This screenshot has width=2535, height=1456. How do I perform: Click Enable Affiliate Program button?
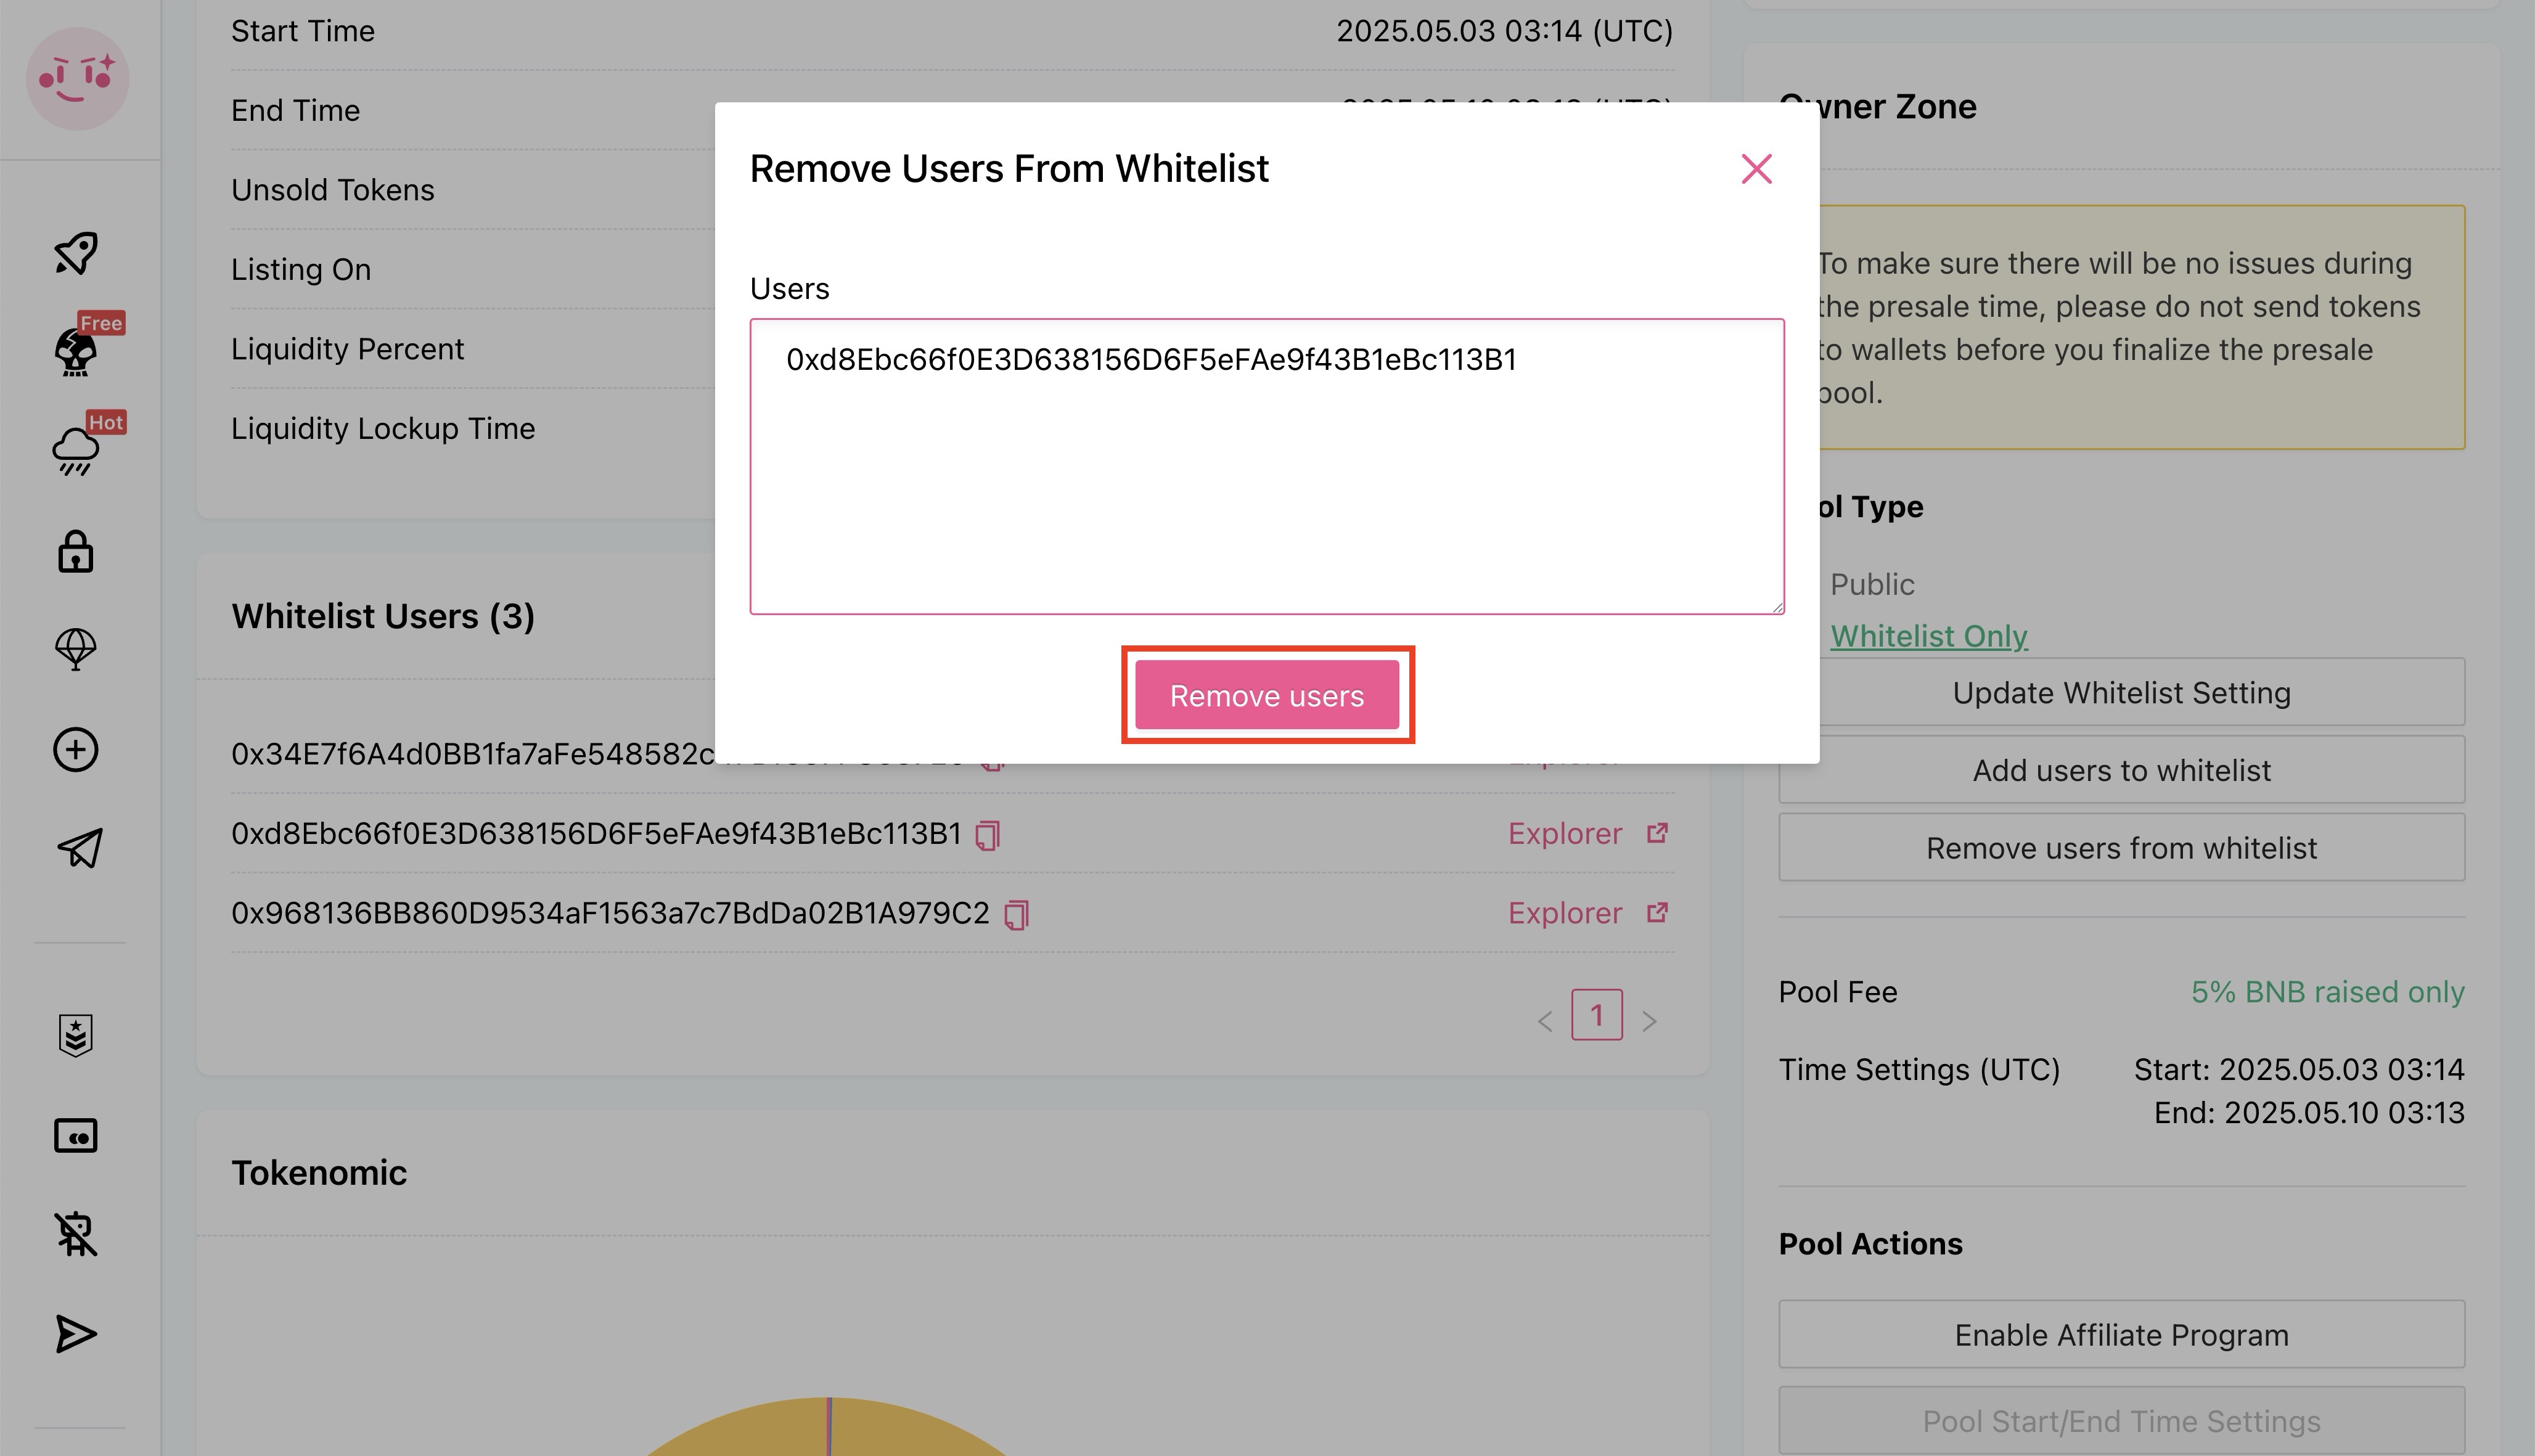point(2121,1335)
